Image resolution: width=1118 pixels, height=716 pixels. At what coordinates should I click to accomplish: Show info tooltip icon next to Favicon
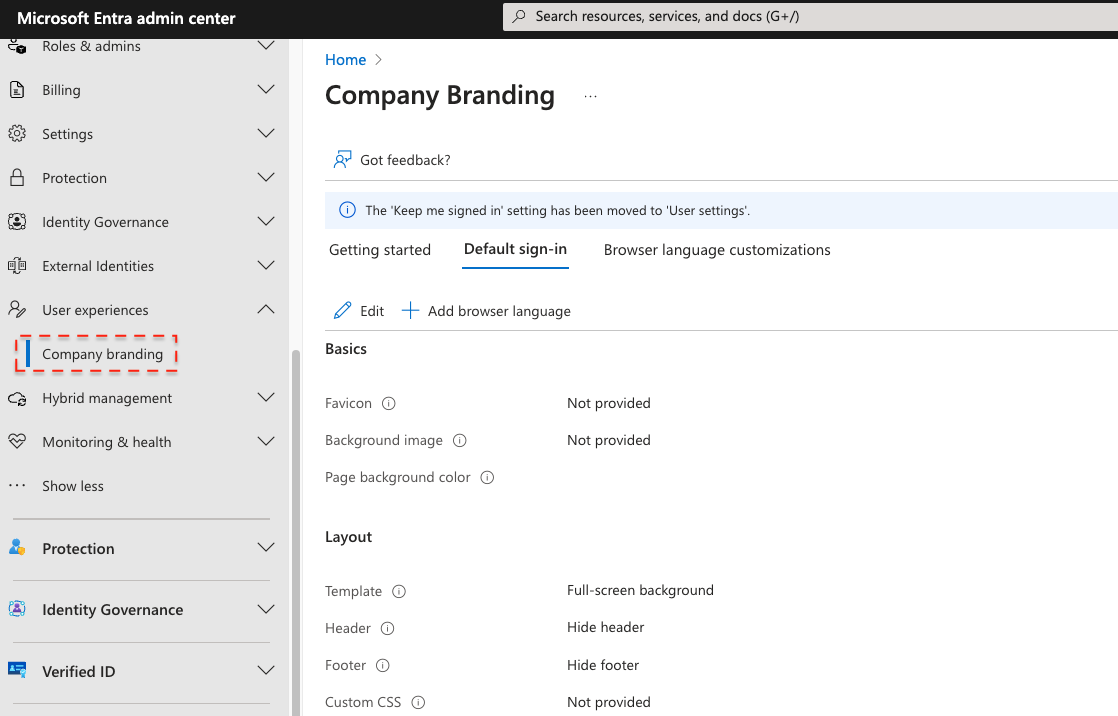point(389,403)
